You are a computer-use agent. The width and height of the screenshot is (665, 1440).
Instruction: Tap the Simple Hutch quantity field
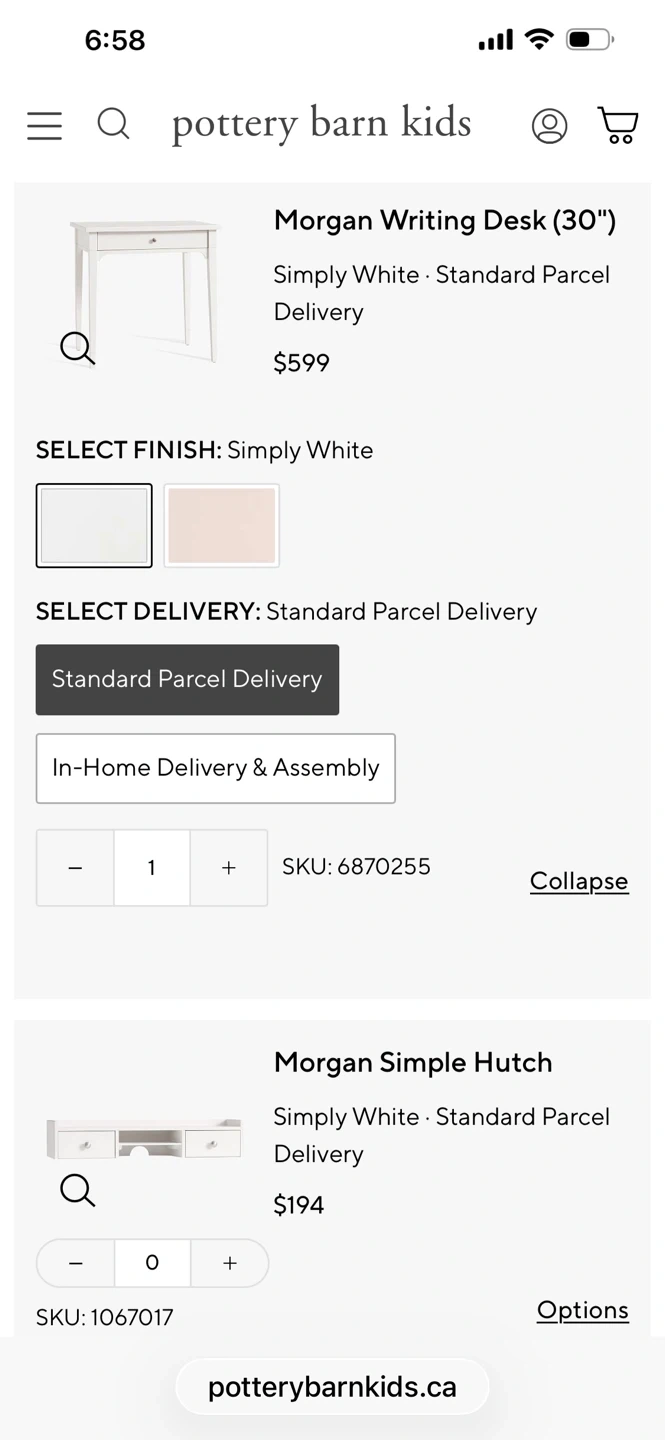(152, 1263)
